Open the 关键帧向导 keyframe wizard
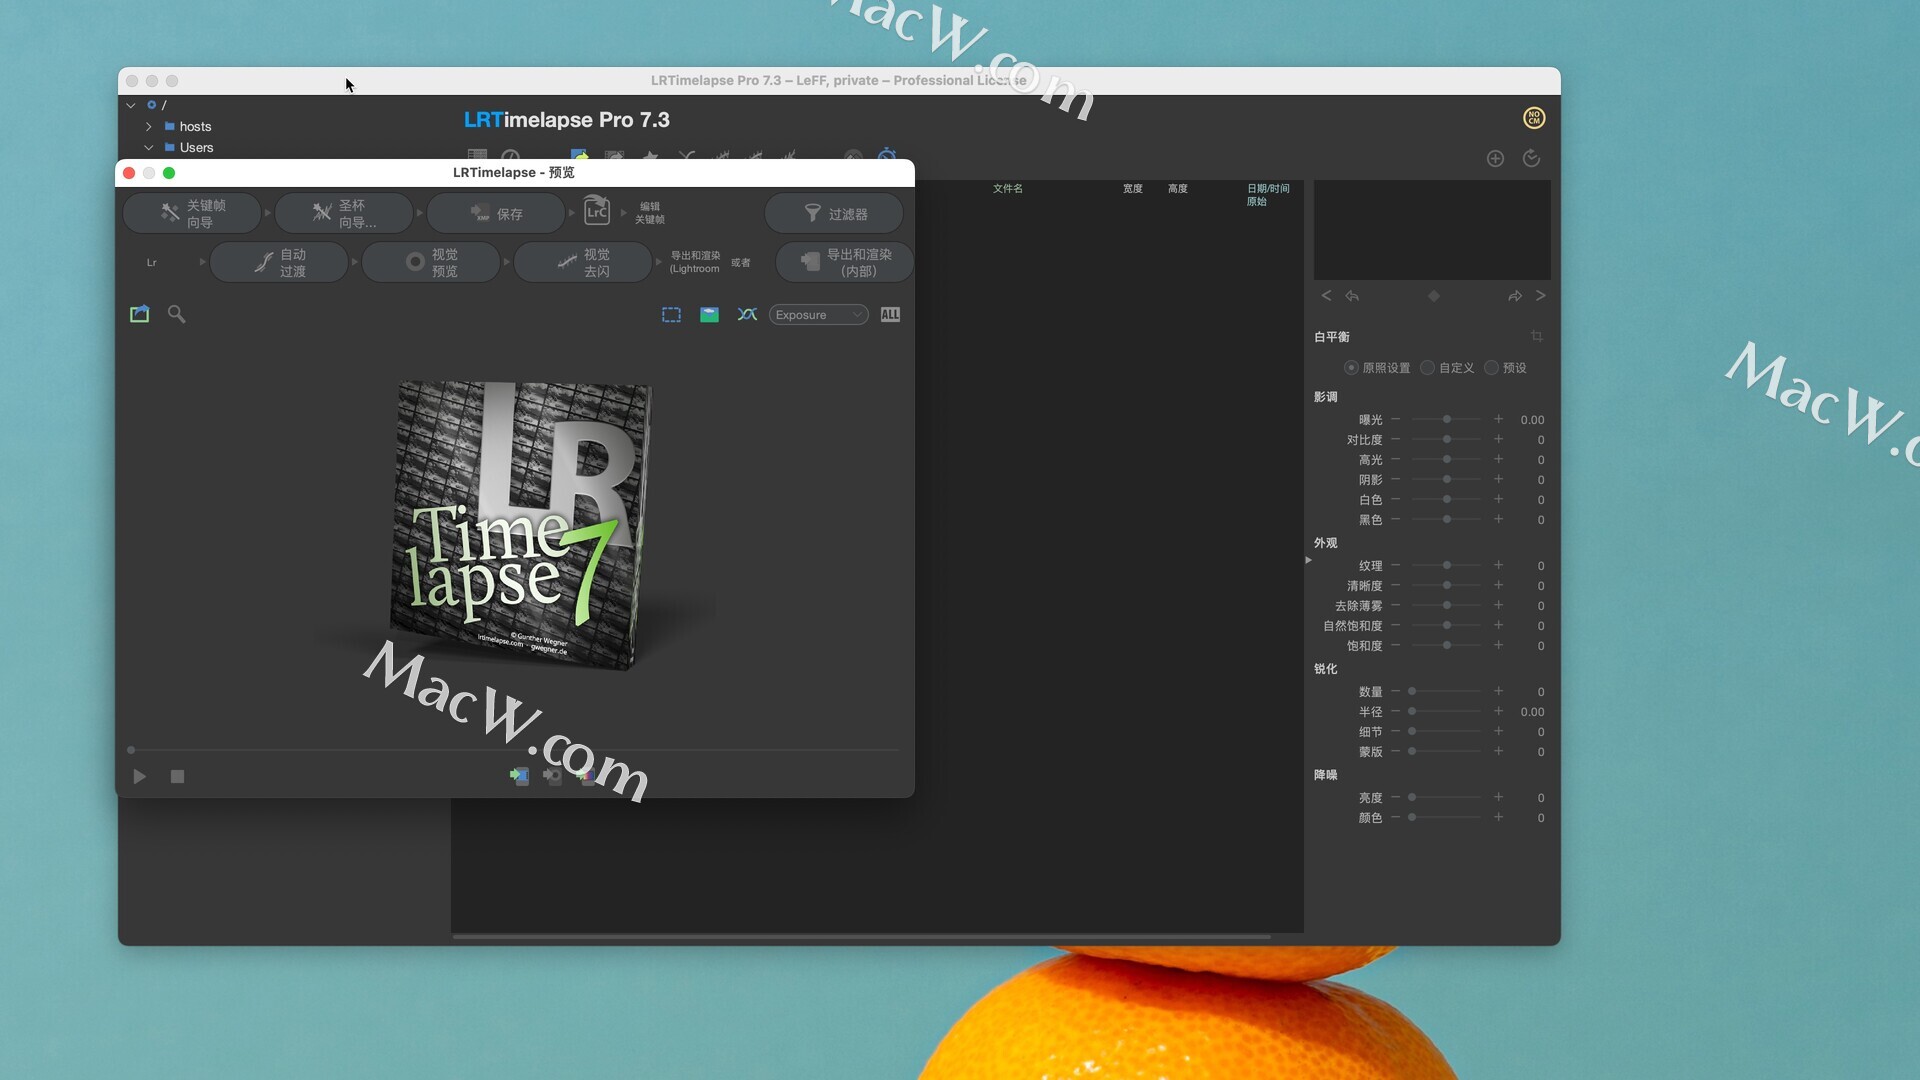 click(x=192, y=214)
